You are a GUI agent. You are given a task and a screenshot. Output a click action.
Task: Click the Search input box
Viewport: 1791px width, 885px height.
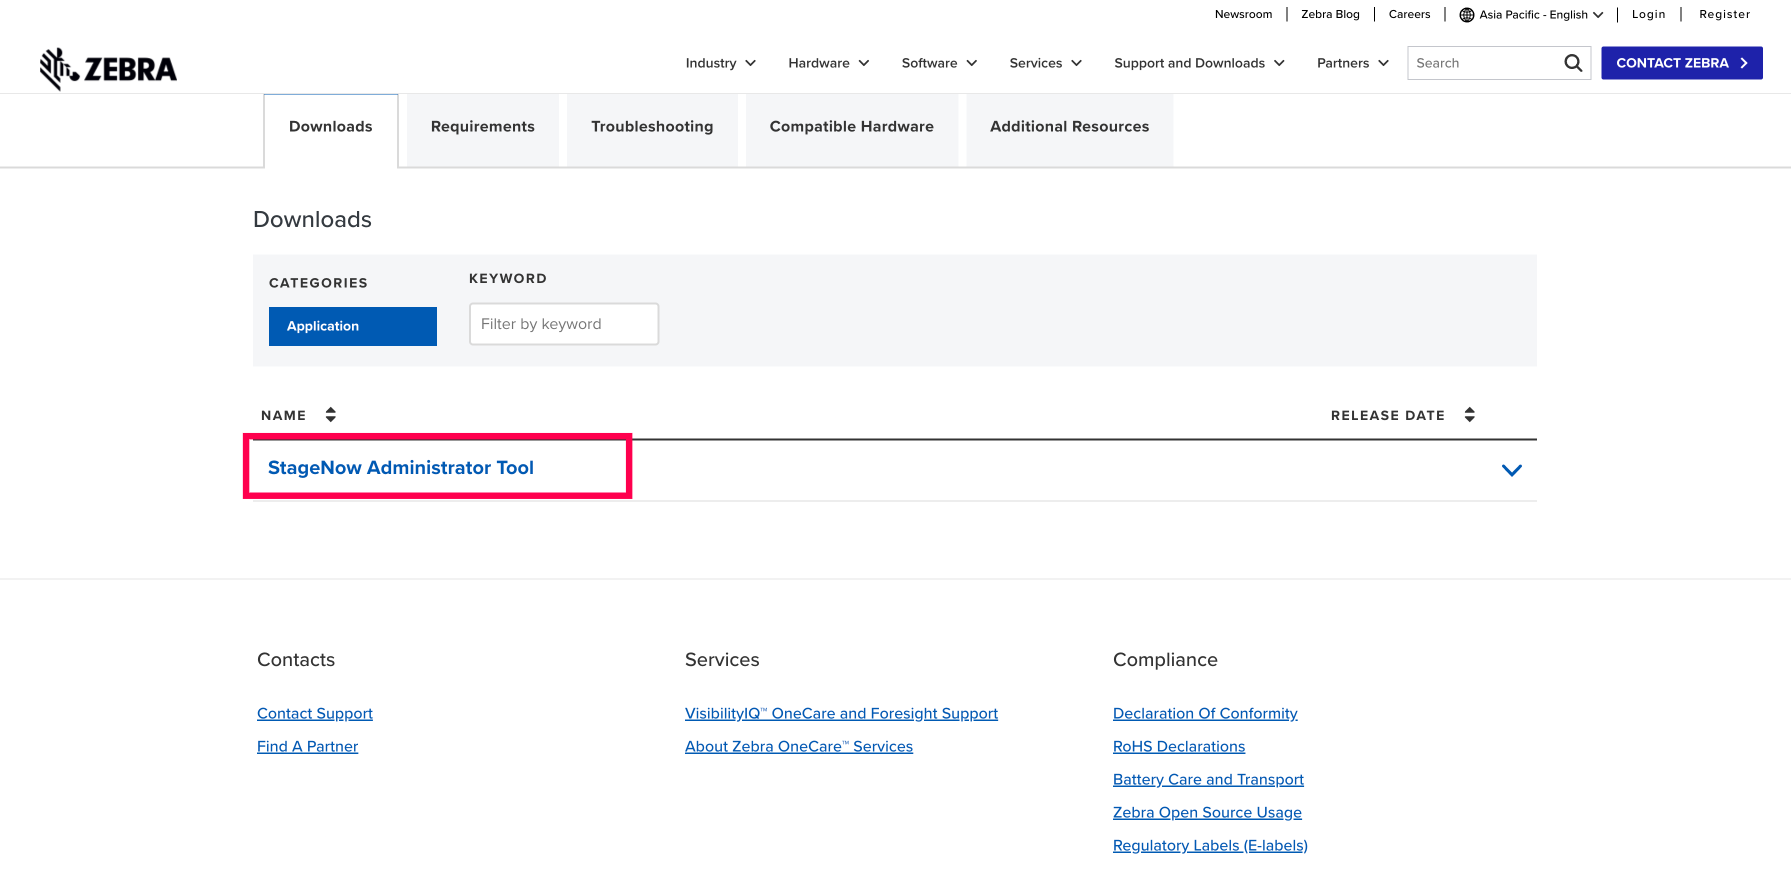point(1484,63)
